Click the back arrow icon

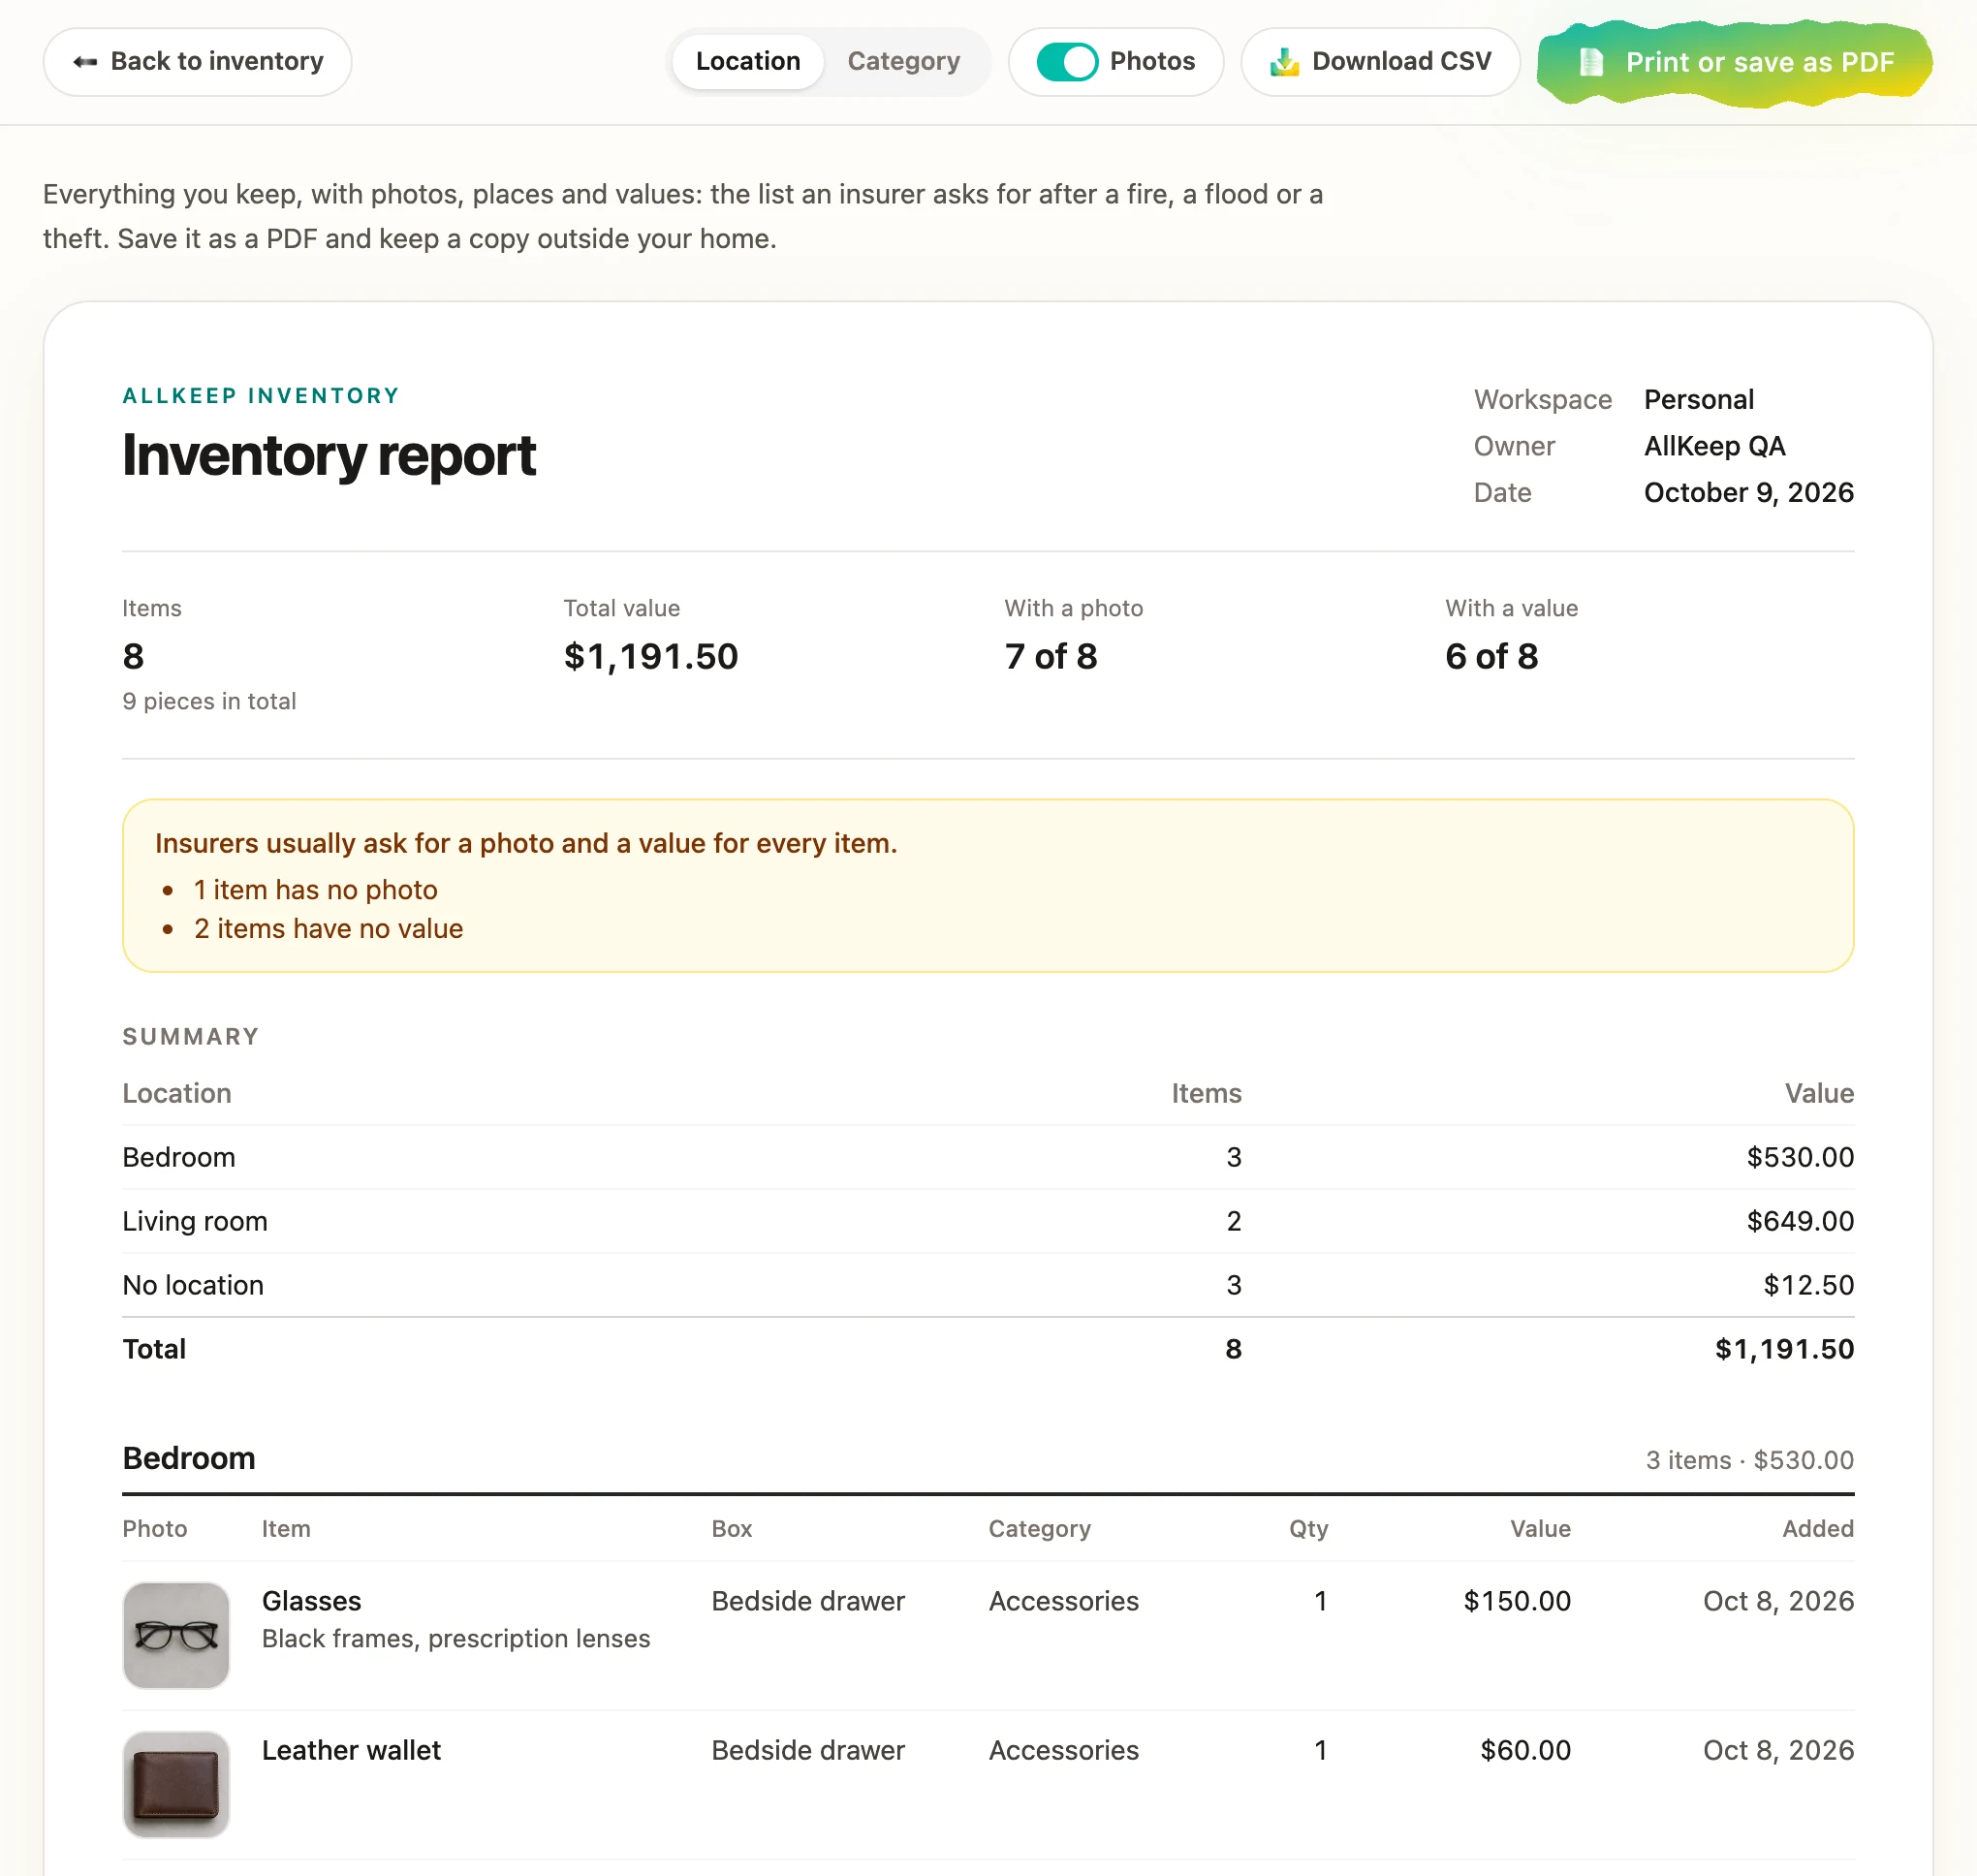click(85, 62)
